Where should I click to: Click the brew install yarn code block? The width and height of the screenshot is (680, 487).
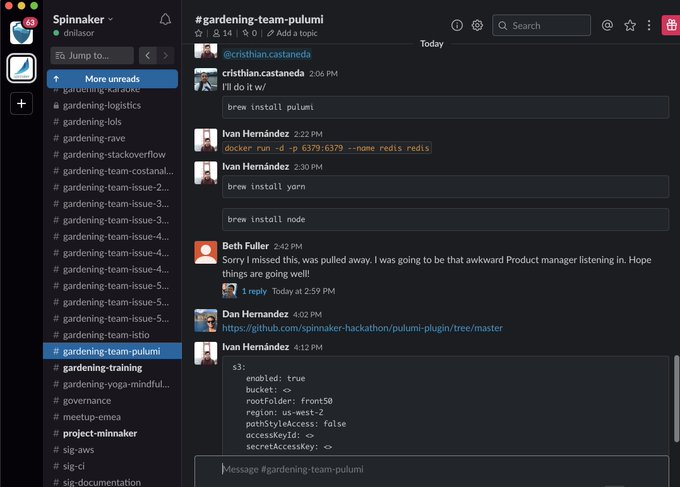coord(445,186)
